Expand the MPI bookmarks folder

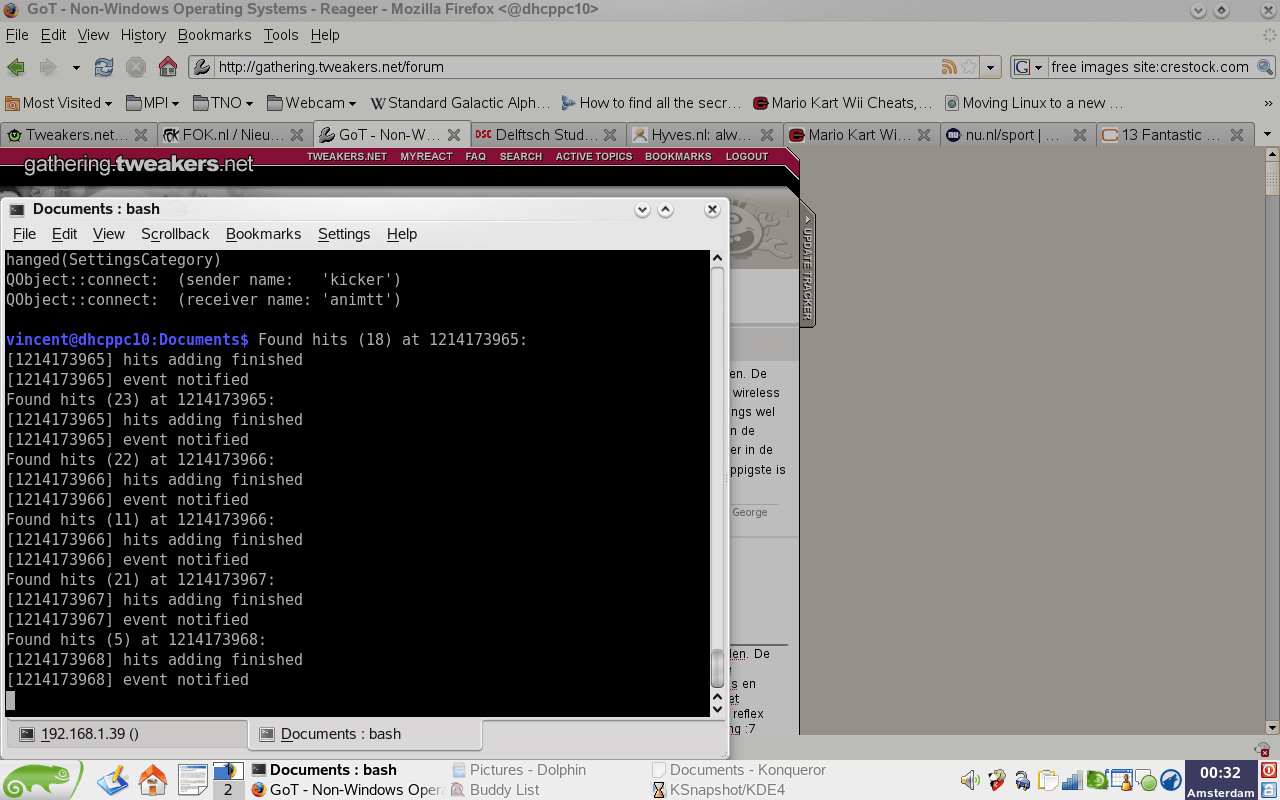point(153,103)
